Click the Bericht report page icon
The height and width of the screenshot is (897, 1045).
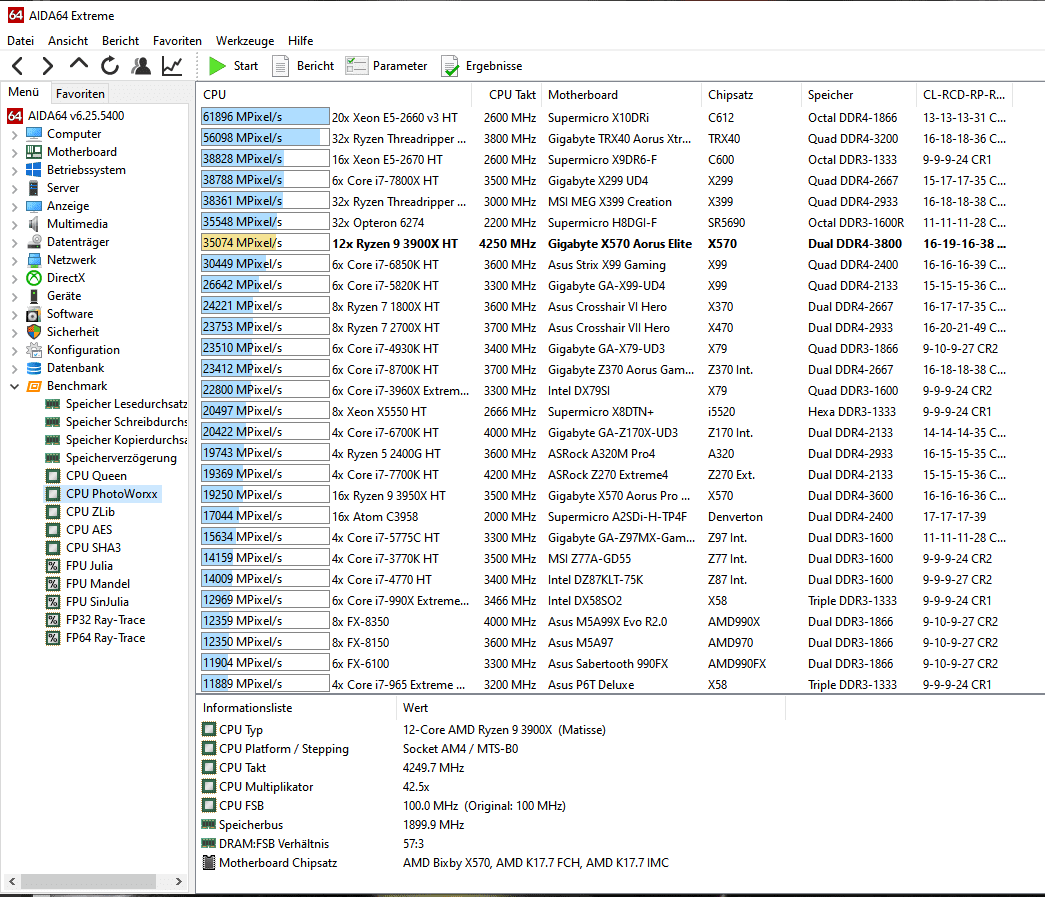(x=281, y=66)
